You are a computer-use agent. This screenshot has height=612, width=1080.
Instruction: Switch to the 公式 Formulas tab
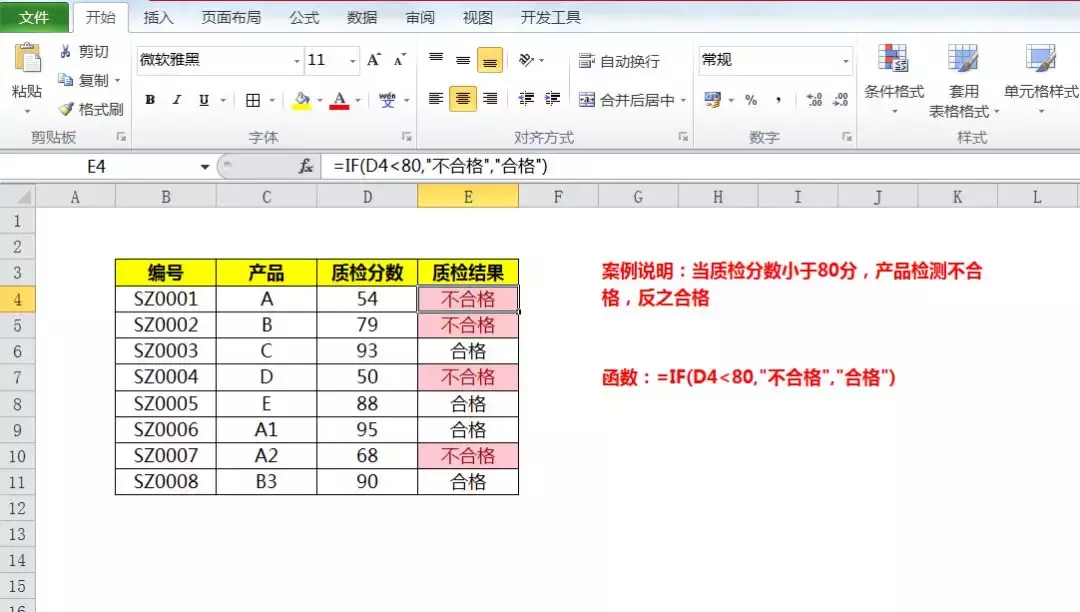[x=304, y=17]
